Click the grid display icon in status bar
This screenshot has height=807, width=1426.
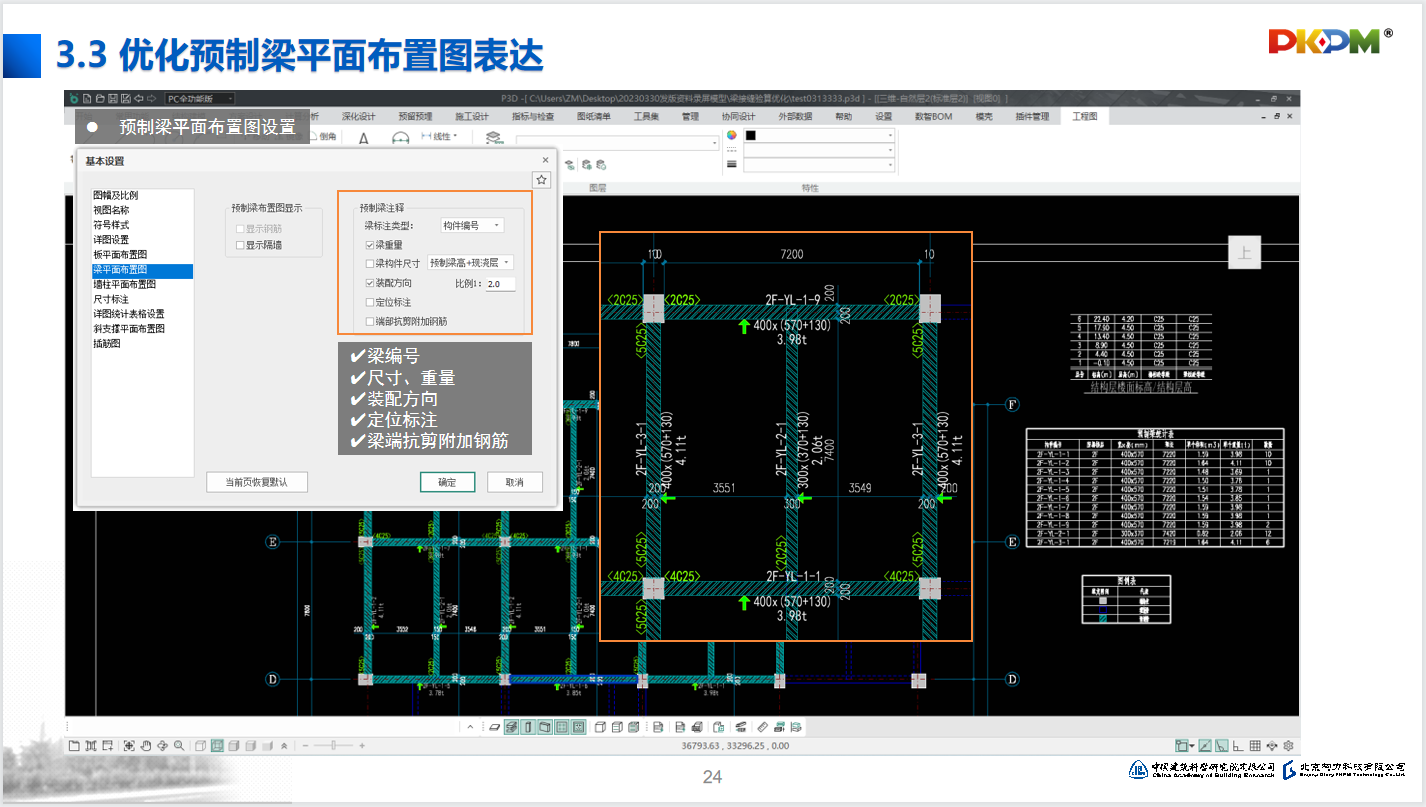[x=1255, y=746]
